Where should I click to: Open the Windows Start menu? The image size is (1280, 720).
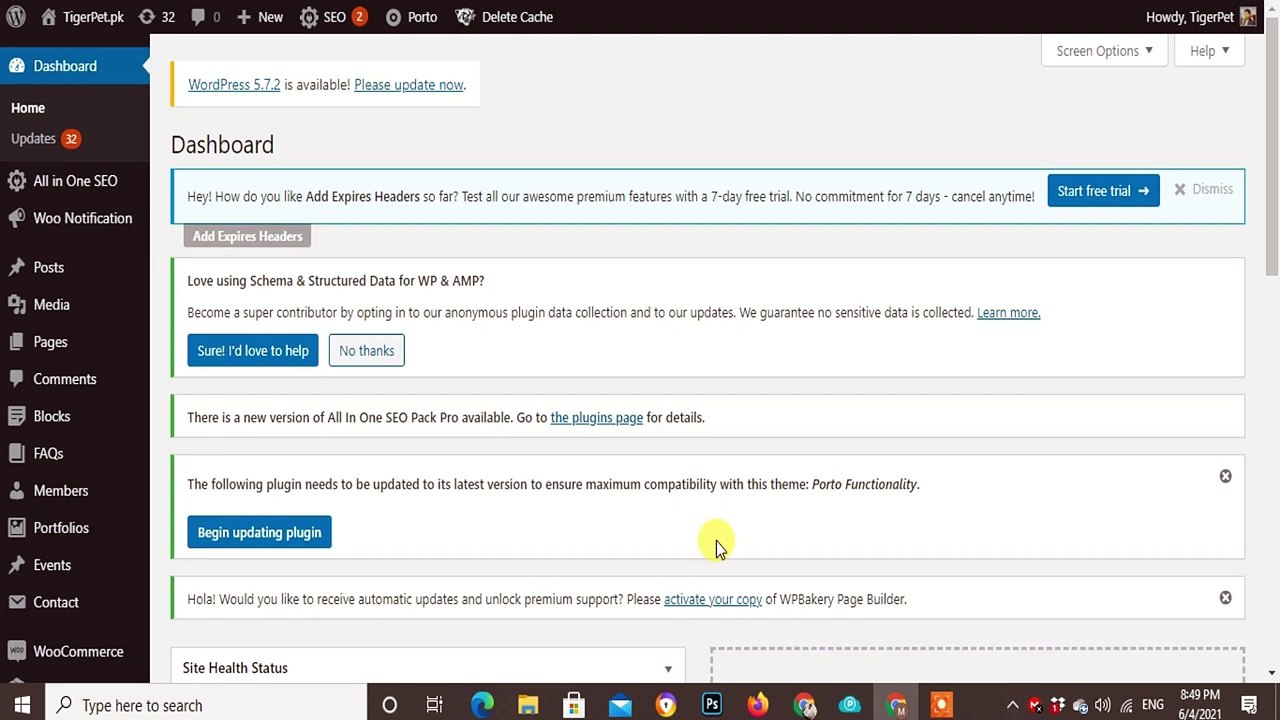pos(22,705)
